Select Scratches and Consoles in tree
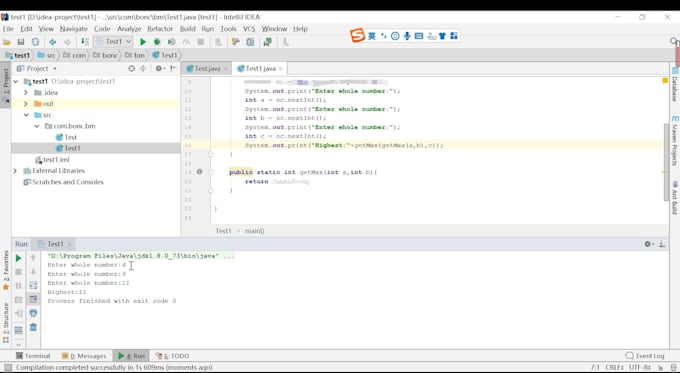The image size is (680, 373). pyautogui.click(x=63, y=182)
